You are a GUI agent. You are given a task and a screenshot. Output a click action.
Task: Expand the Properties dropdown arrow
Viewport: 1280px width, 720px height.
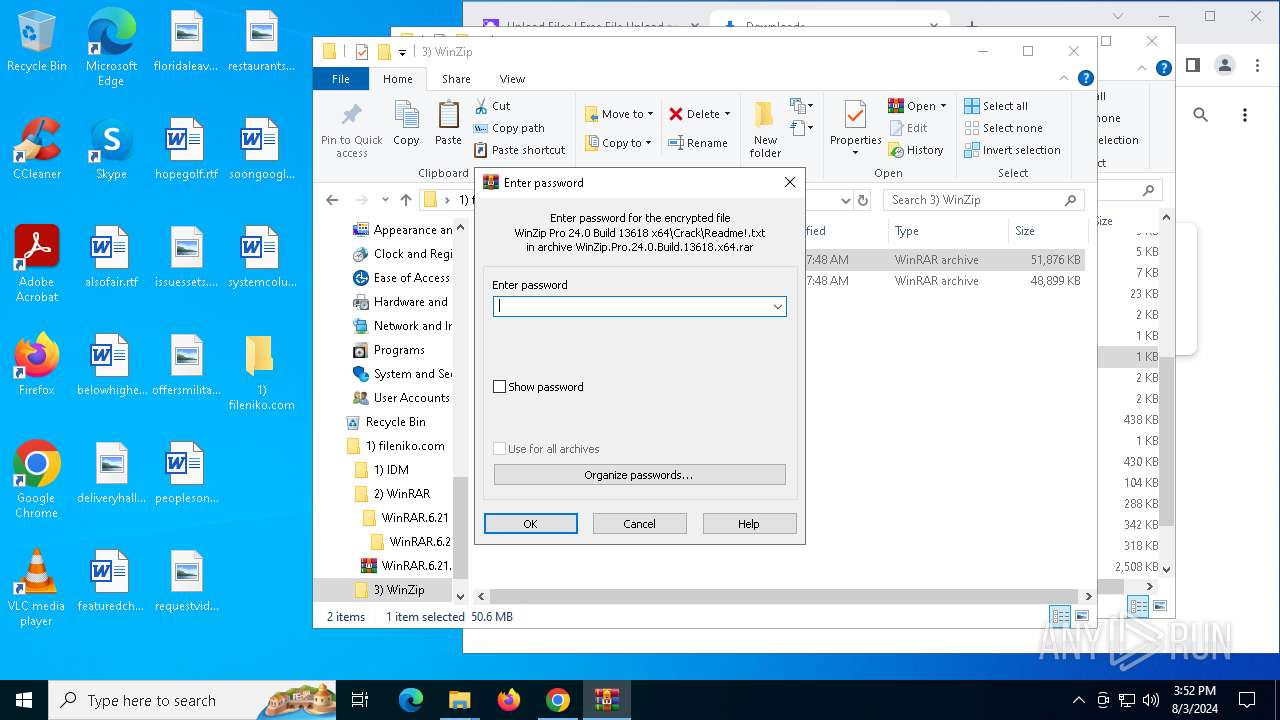pyautogui.click(x=855, y=153)
